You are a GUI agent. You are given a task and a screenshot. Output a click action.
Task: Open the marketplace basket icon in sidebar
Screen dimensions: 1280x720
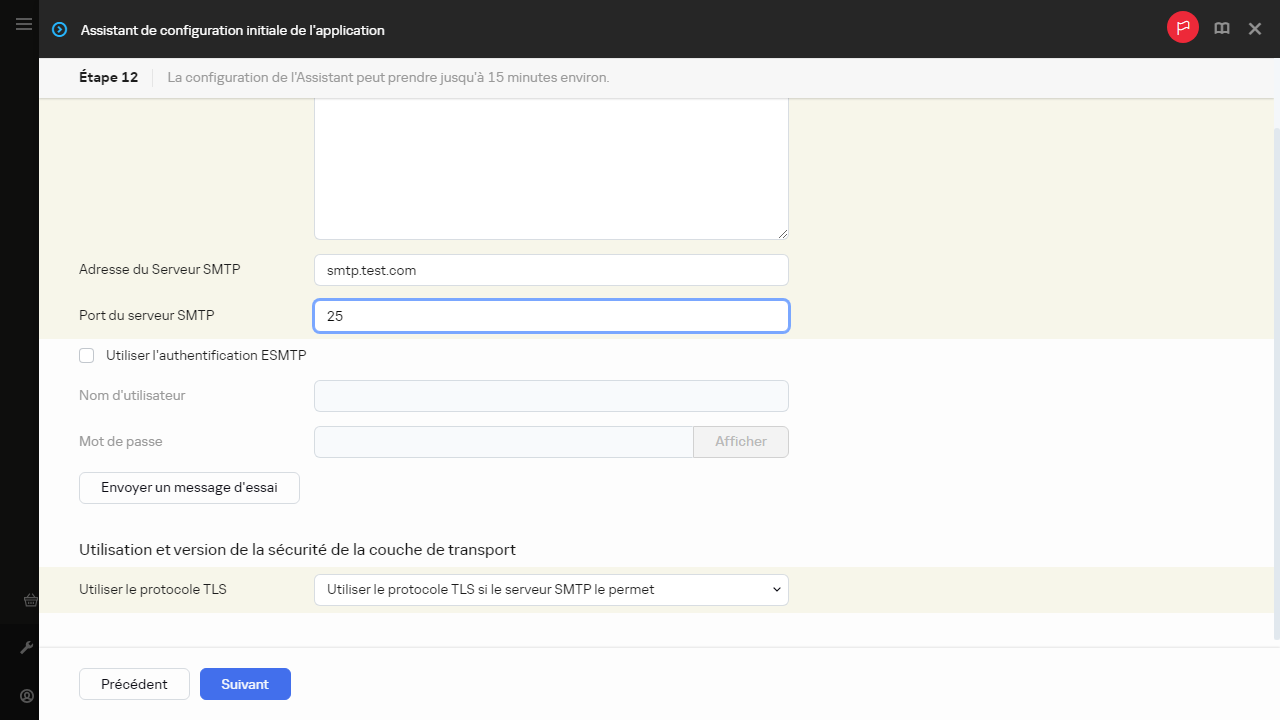coord(30,600)
